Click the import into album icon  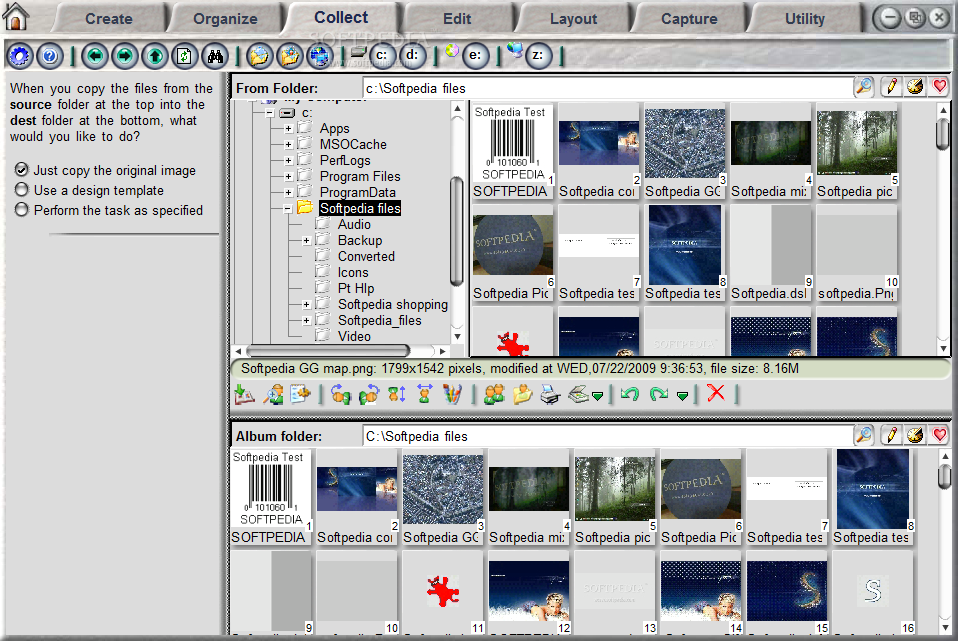point(245,394)
